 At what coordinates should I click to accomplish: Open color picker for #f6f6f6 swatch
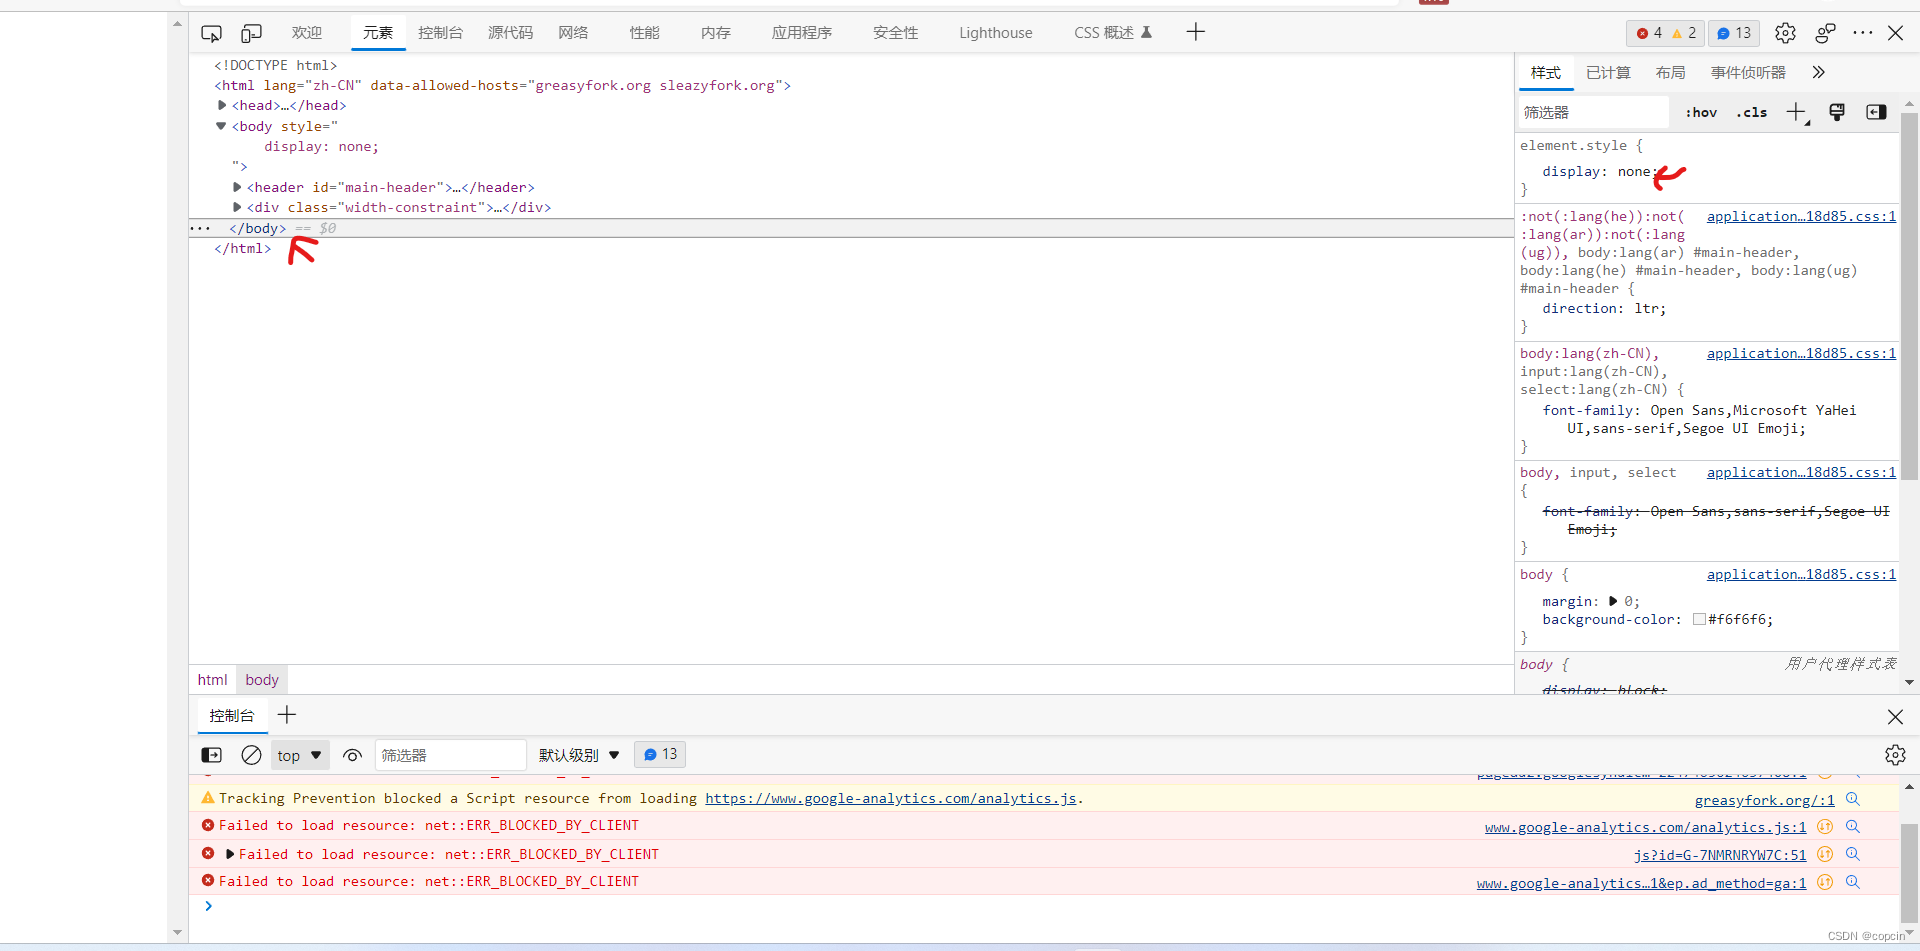1699,620
